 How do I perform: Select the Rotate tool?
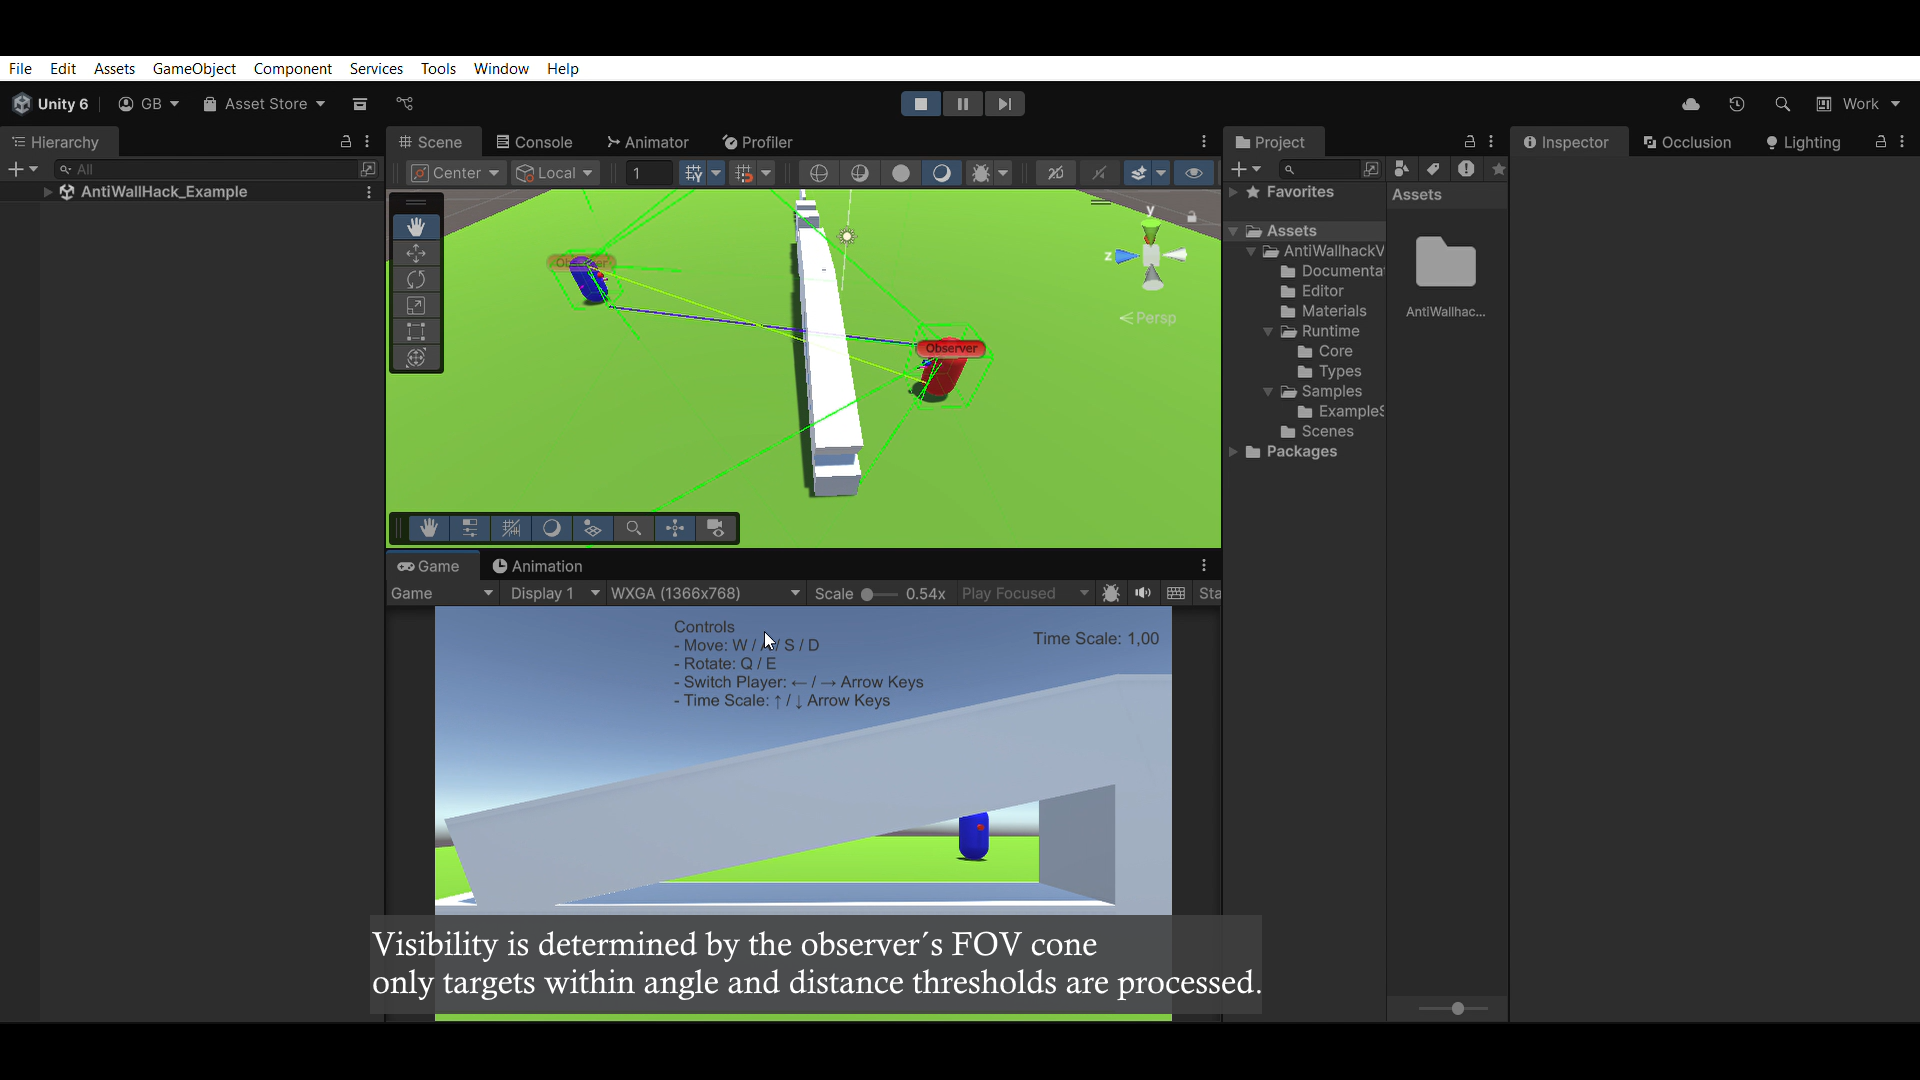(416, 279)
